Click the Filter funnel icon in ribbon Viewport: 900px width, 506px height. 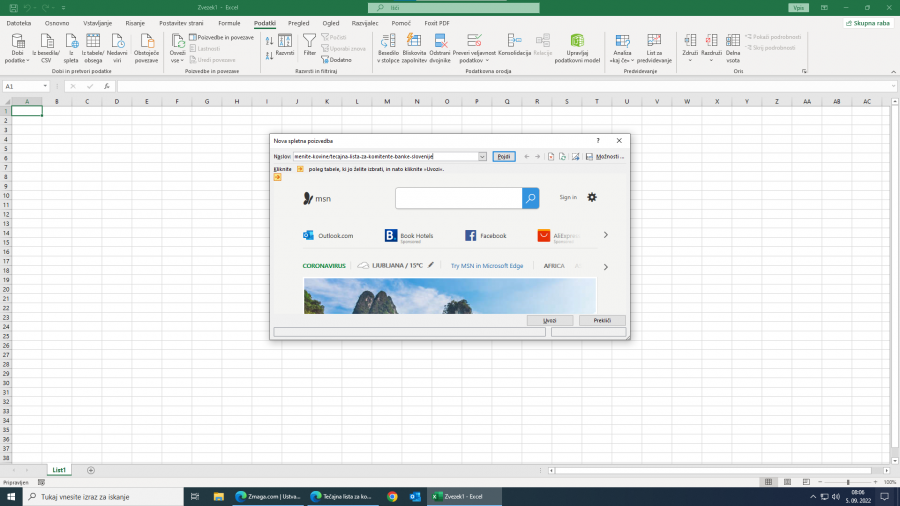310,40
